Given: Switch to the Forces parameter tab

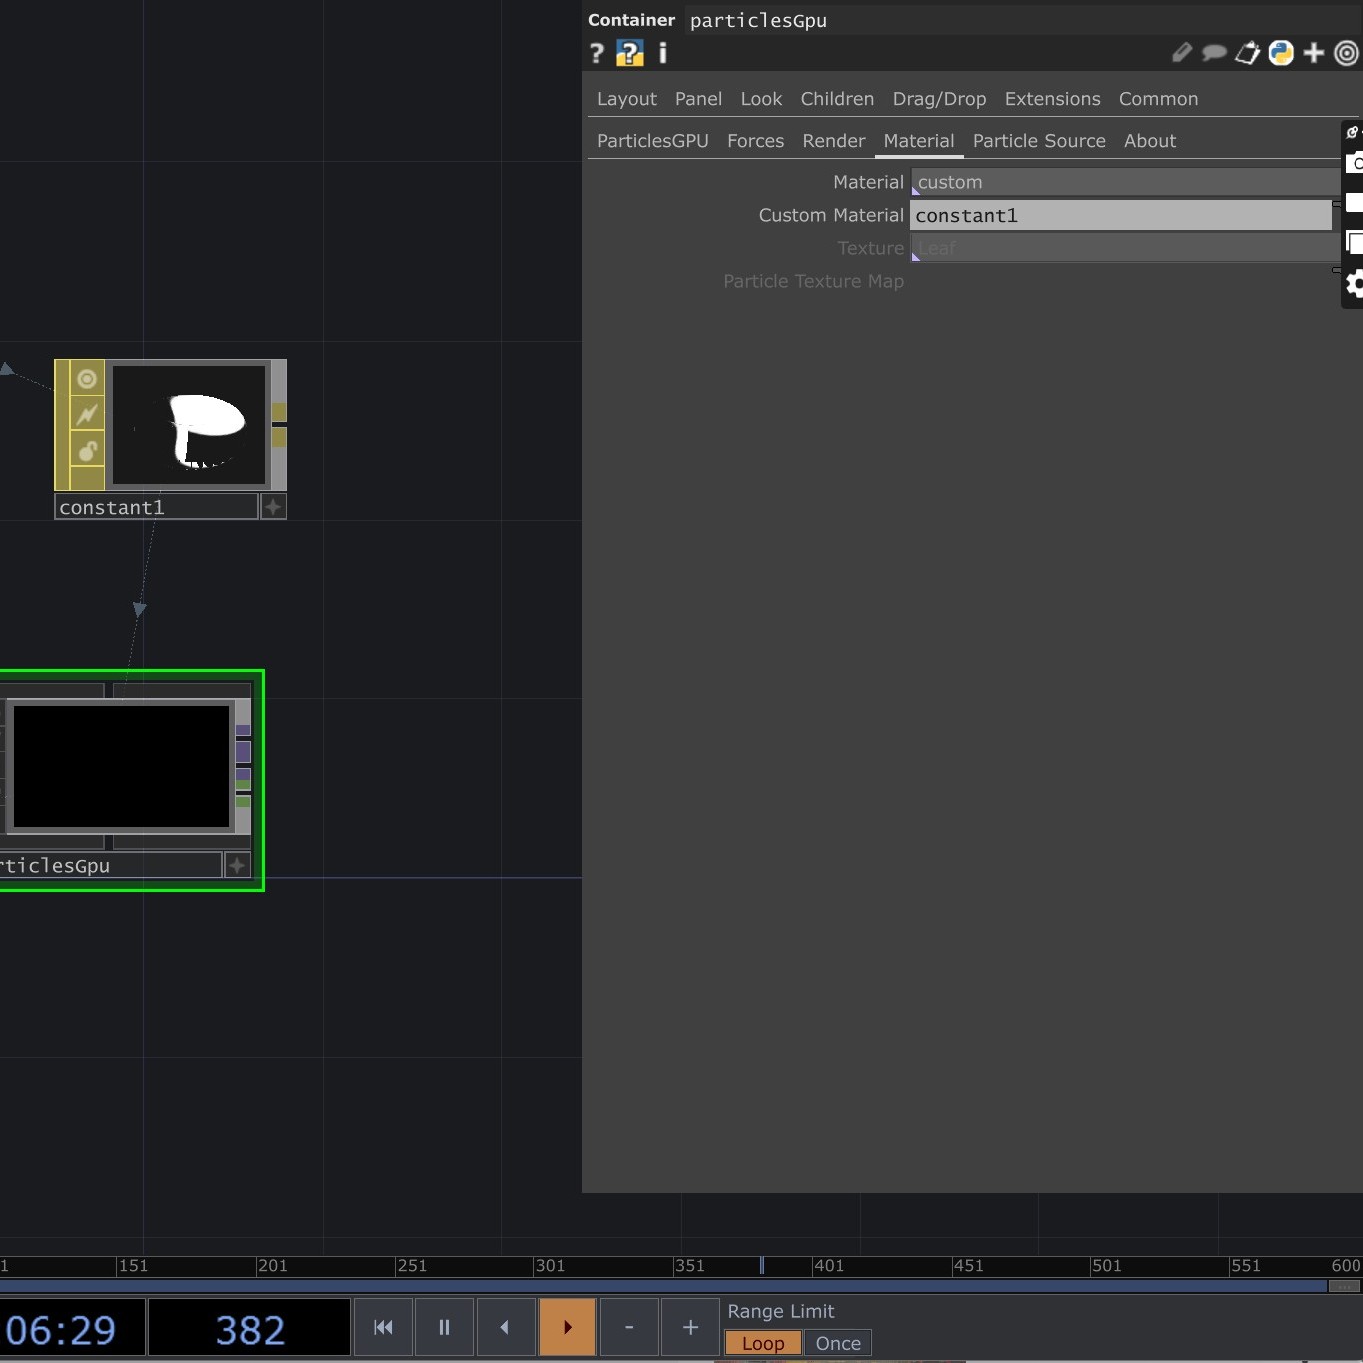Looking at the screenshot, I should pos(755,141).
